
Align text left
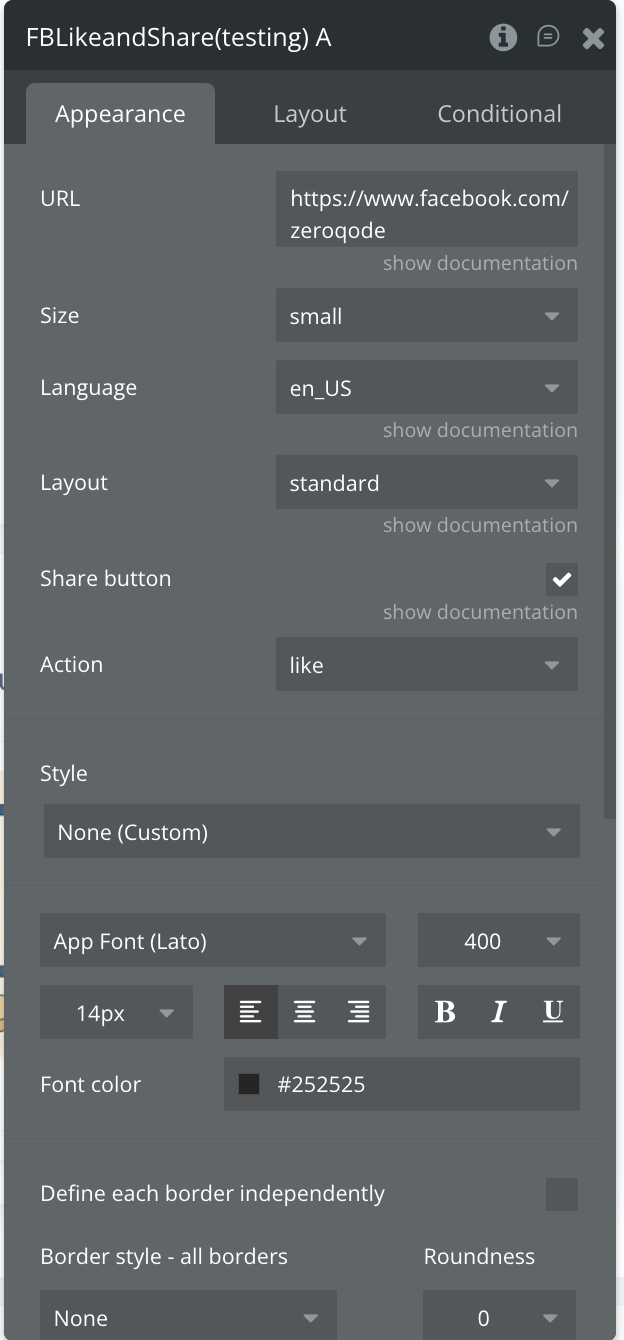pos(251,1012)
